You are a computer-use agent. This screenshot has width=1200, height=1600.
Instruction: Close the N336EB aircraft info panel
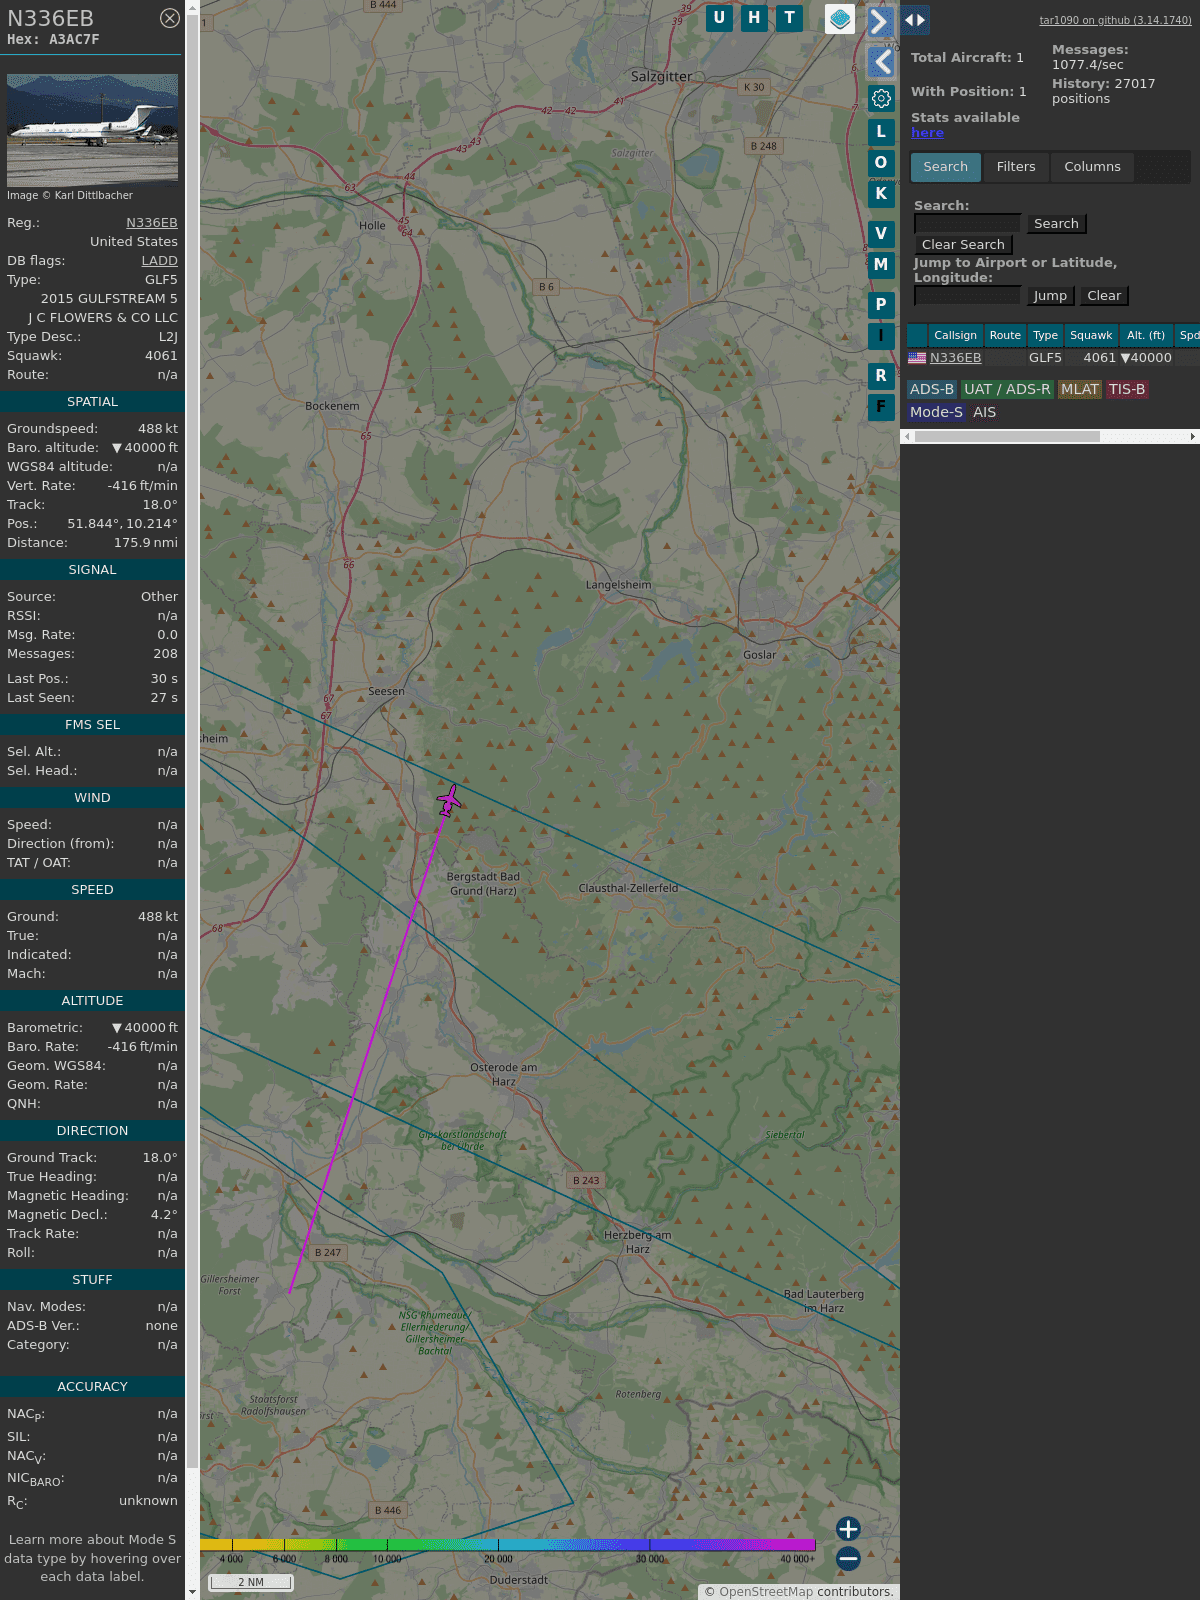(170, 18)
